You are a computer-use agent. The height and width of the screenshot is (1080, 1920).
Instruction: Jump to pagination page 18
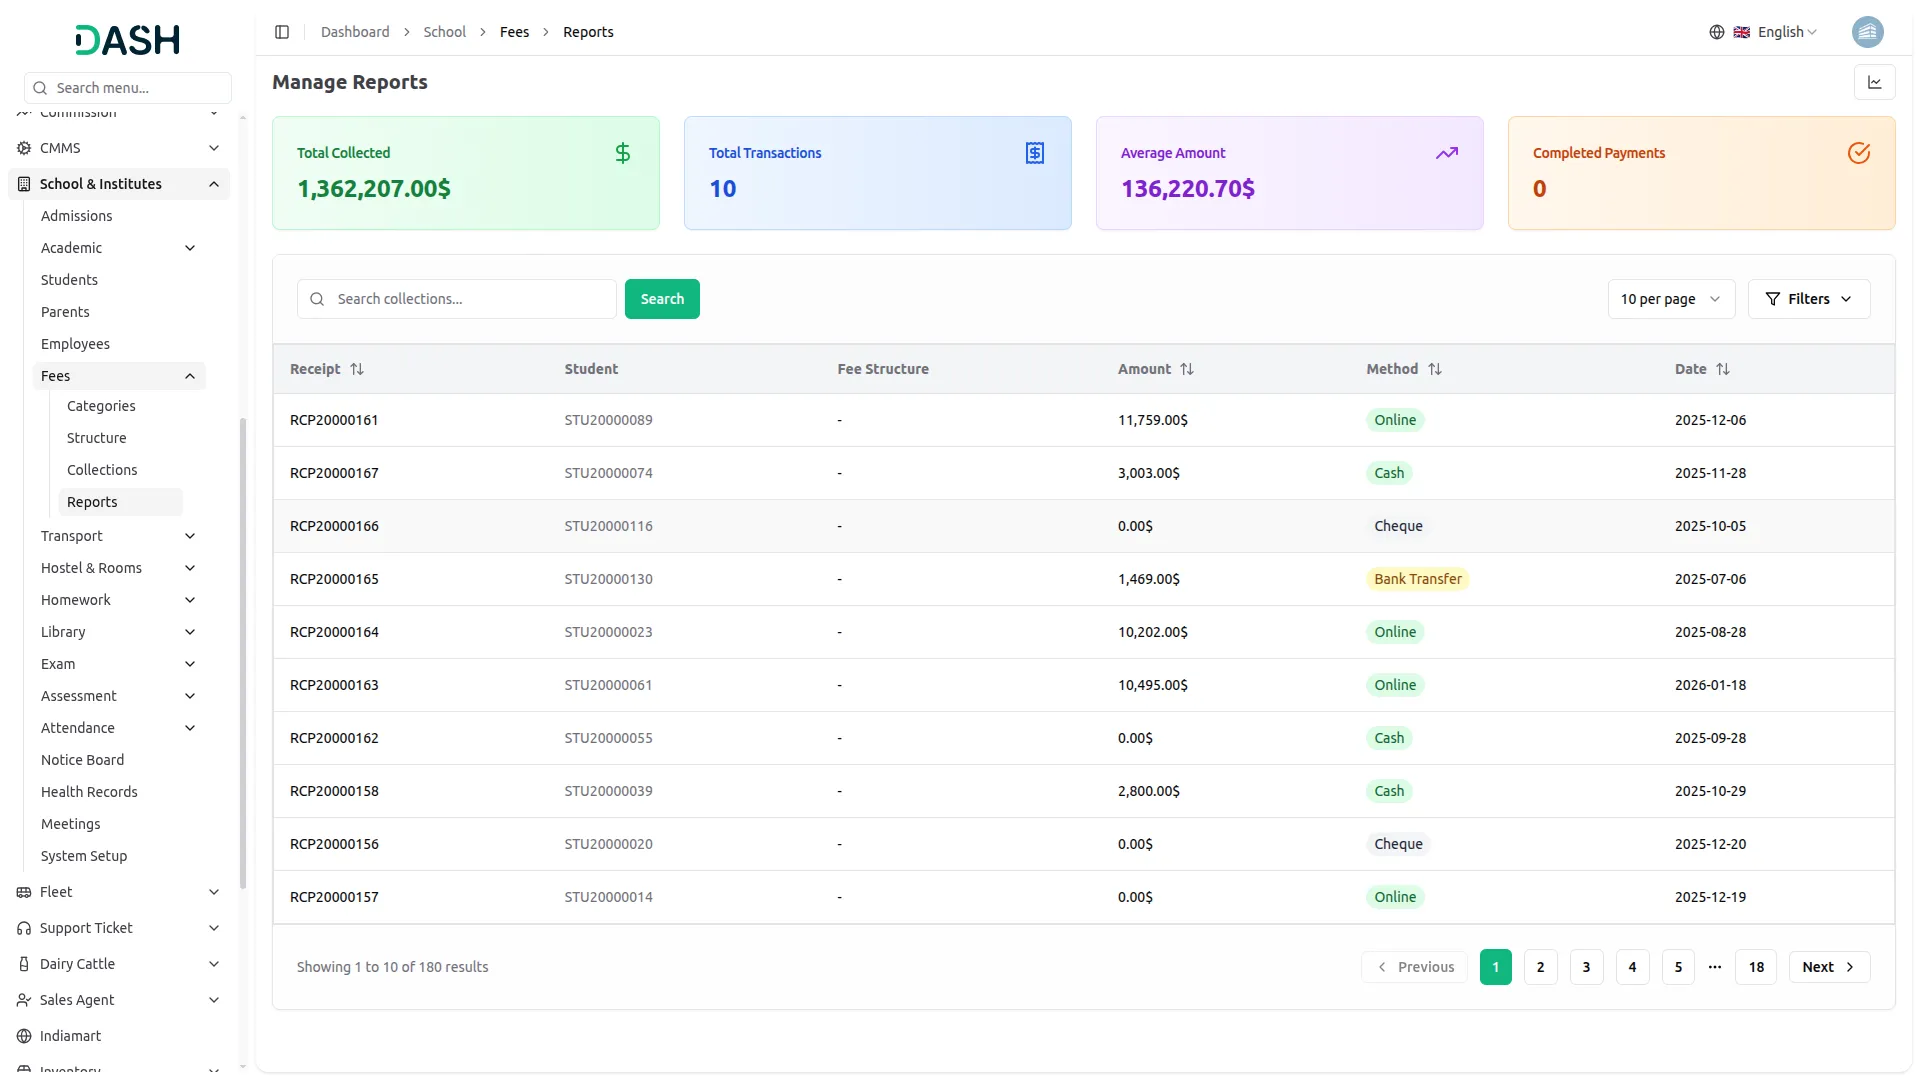(1756, 967)
